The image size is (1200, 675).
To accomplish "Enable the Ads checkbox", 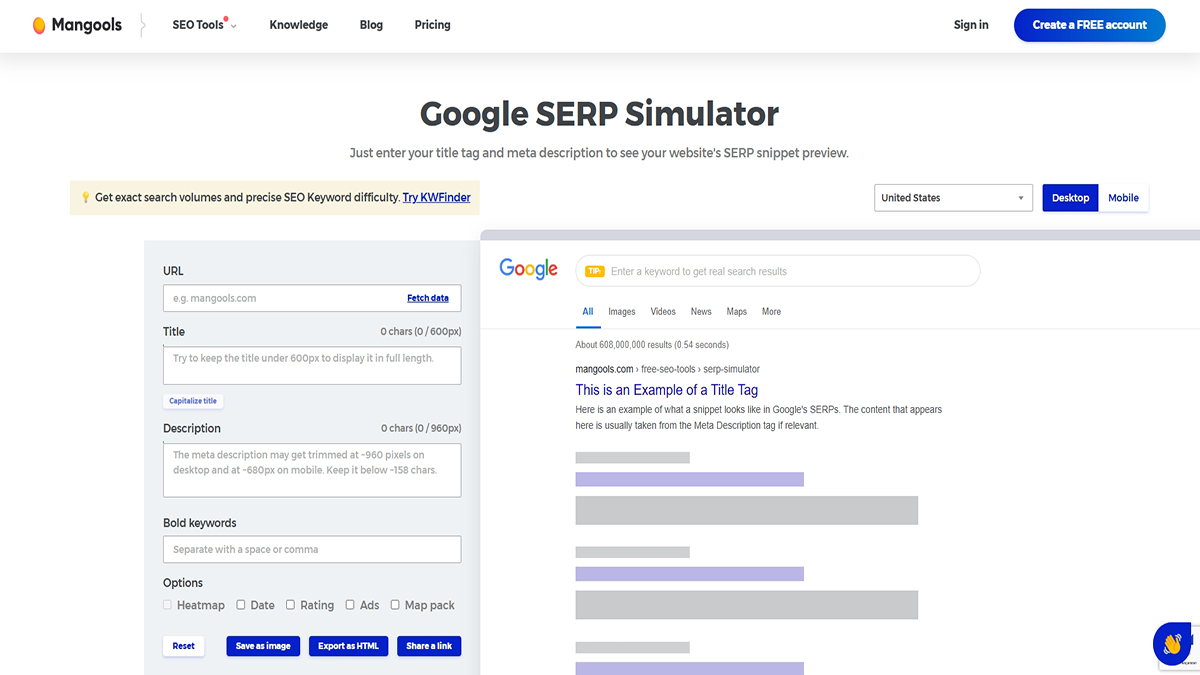I will 350,605.
